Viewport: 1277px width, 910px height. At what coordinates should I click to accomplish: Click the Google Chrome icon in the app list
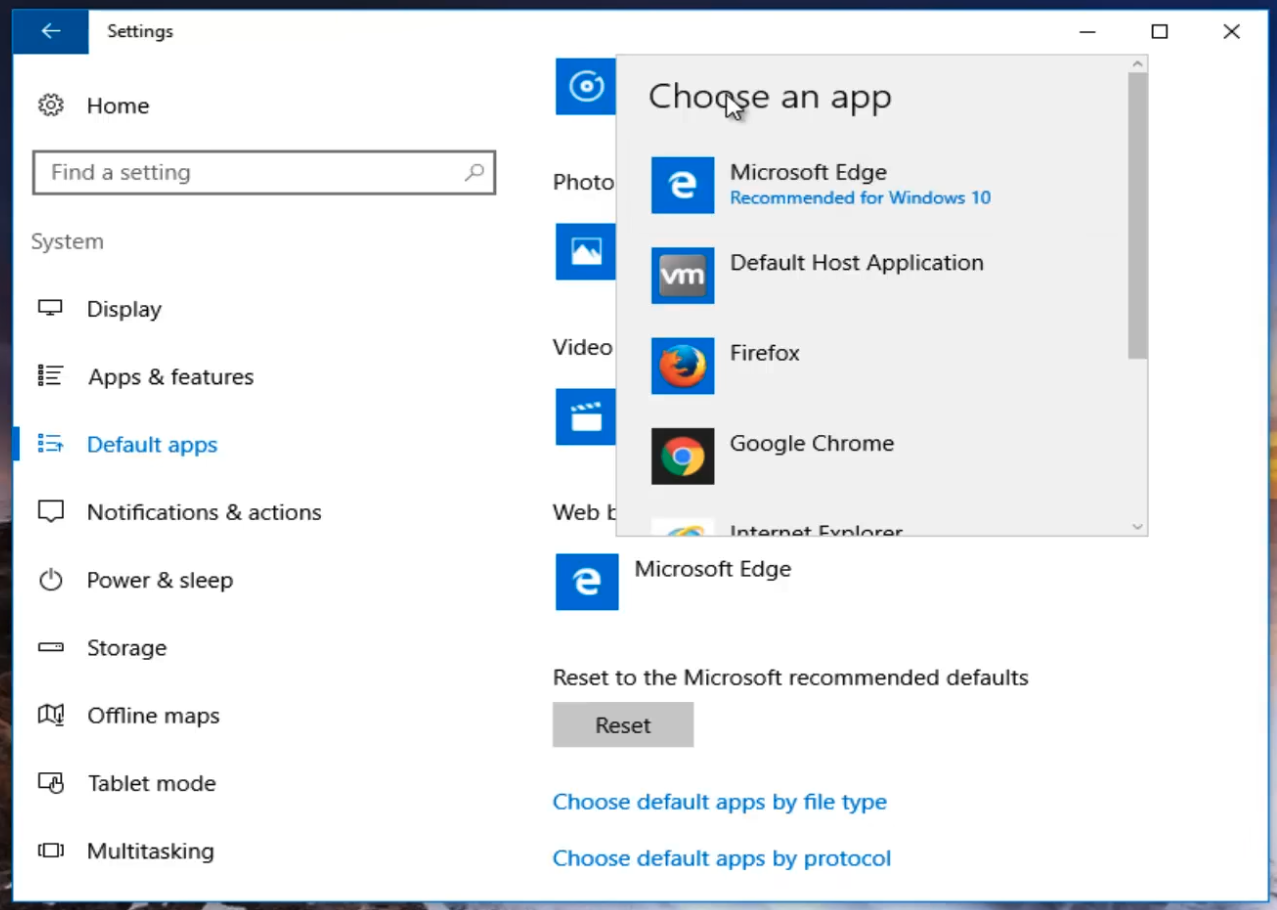(683, 456)
